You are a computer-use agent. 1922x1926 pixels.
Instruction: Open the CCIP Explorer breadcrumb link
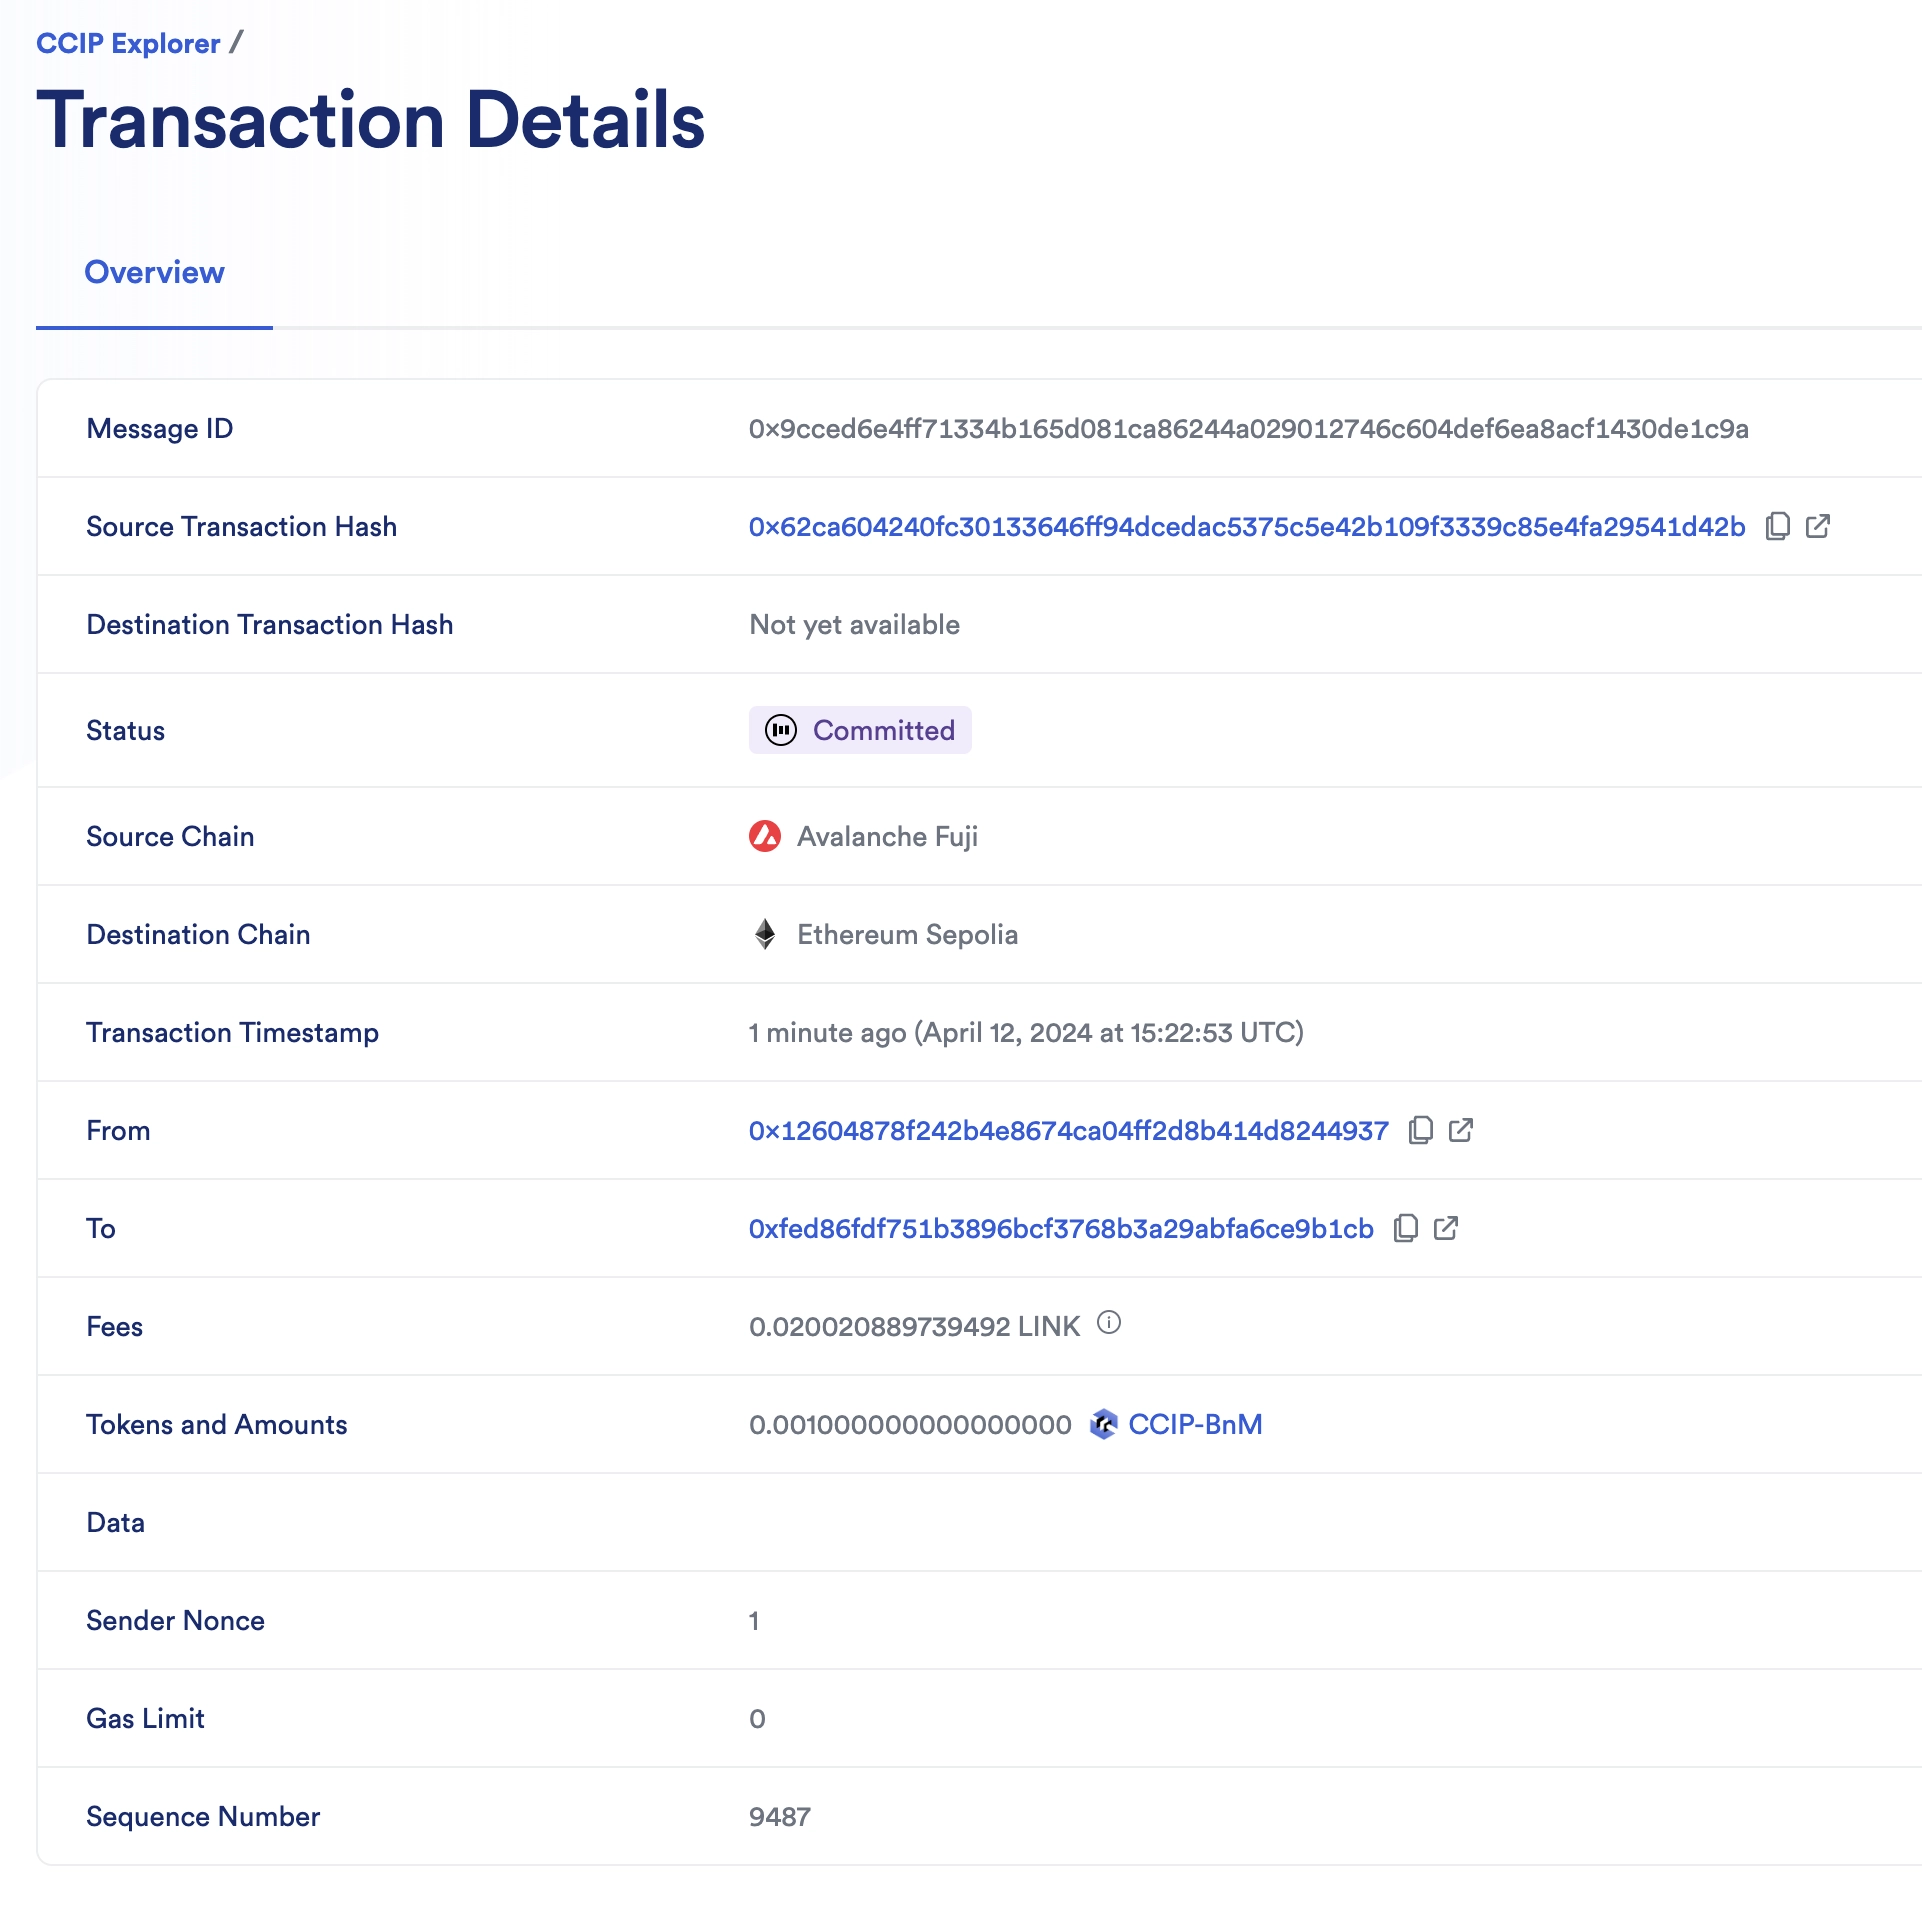(x=127, y=43)
